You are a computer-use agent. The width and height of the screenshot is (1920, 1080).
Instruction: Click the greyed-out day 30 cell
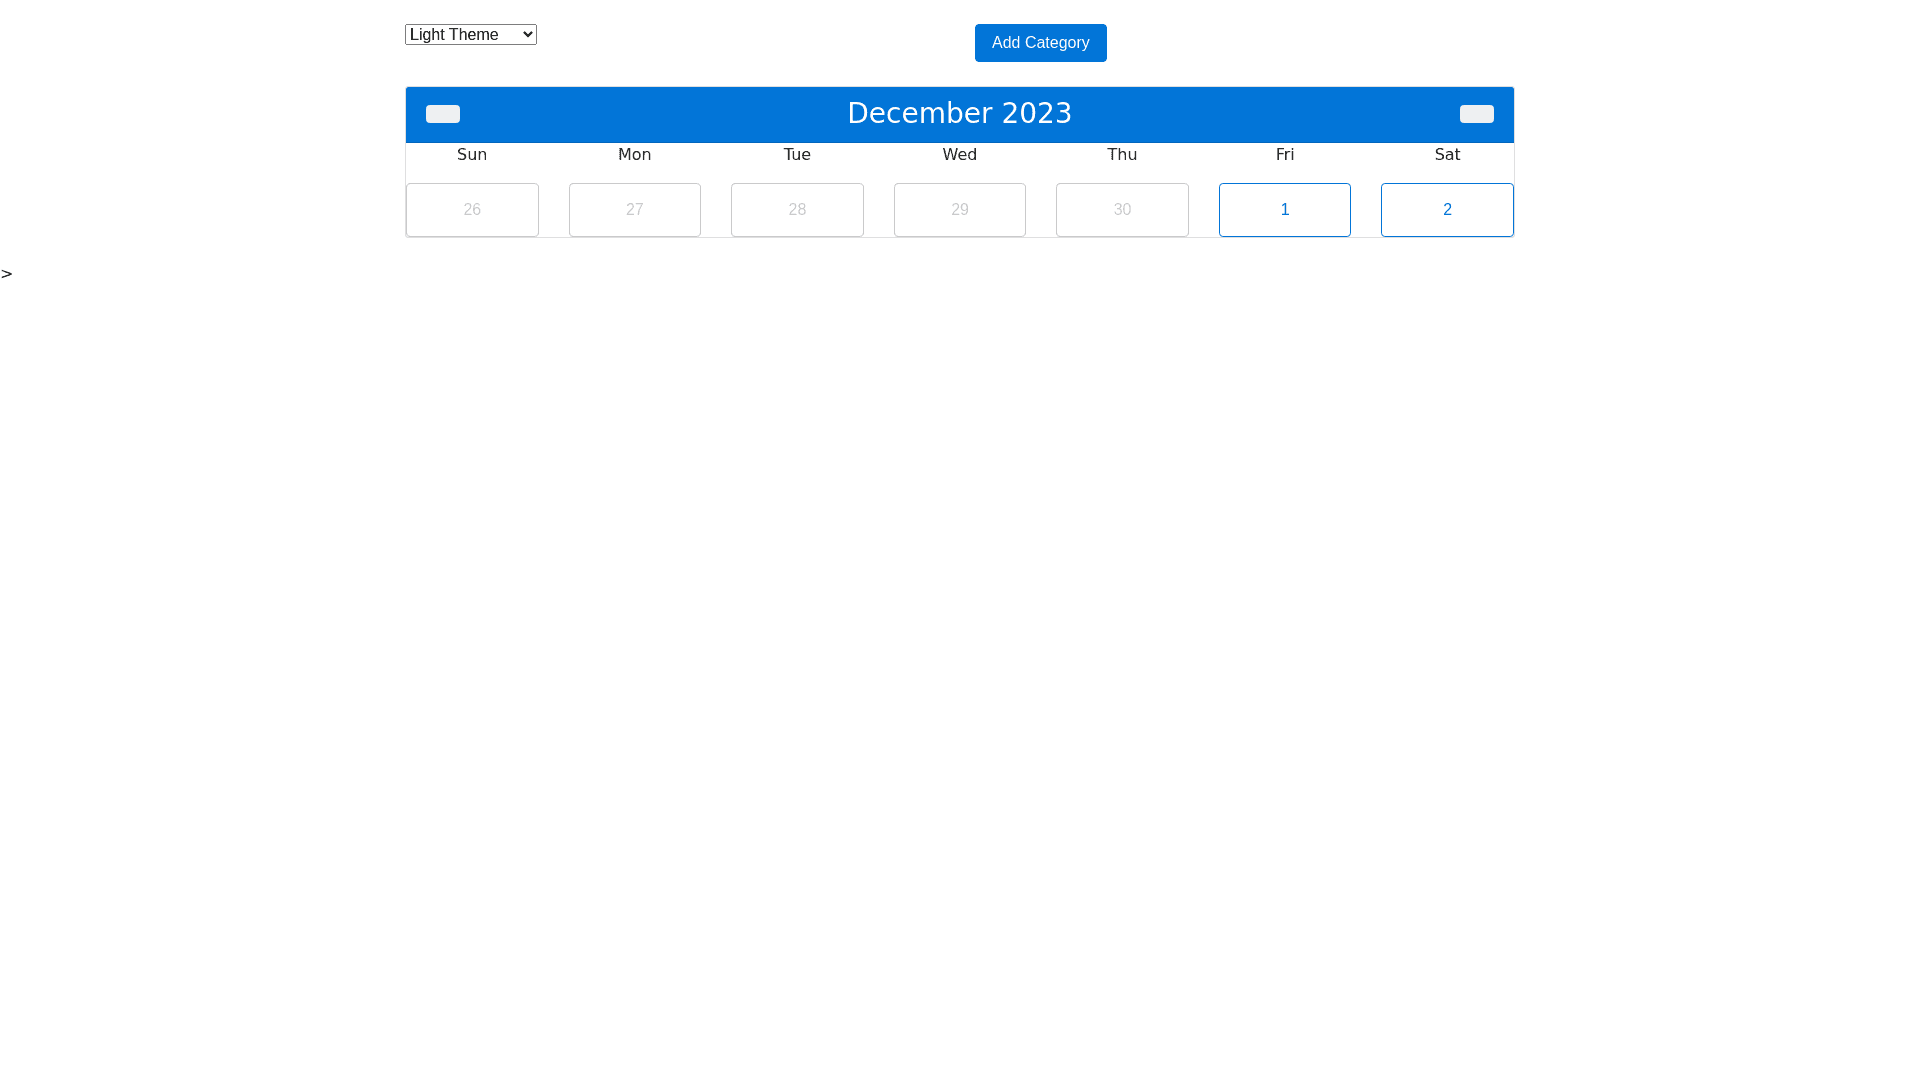pyautogui.click(x=1122, y=210)
